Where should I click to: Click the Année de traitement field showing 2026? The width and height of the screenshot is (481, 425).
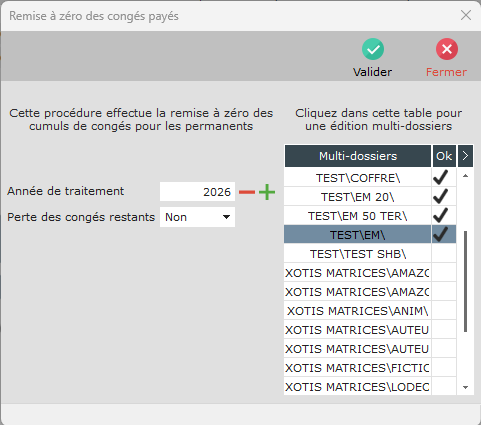point(197,192)
